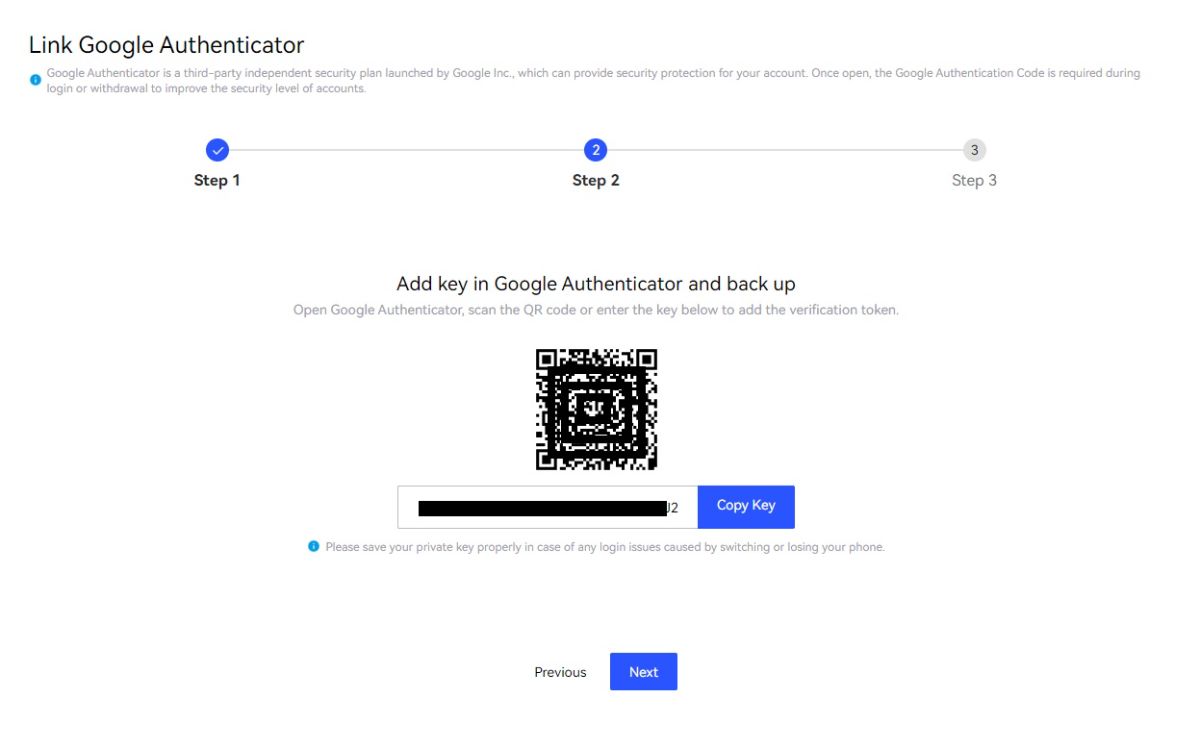Return via the Previous link
This screenshot has height=748, width=1200.
point(560,672)
